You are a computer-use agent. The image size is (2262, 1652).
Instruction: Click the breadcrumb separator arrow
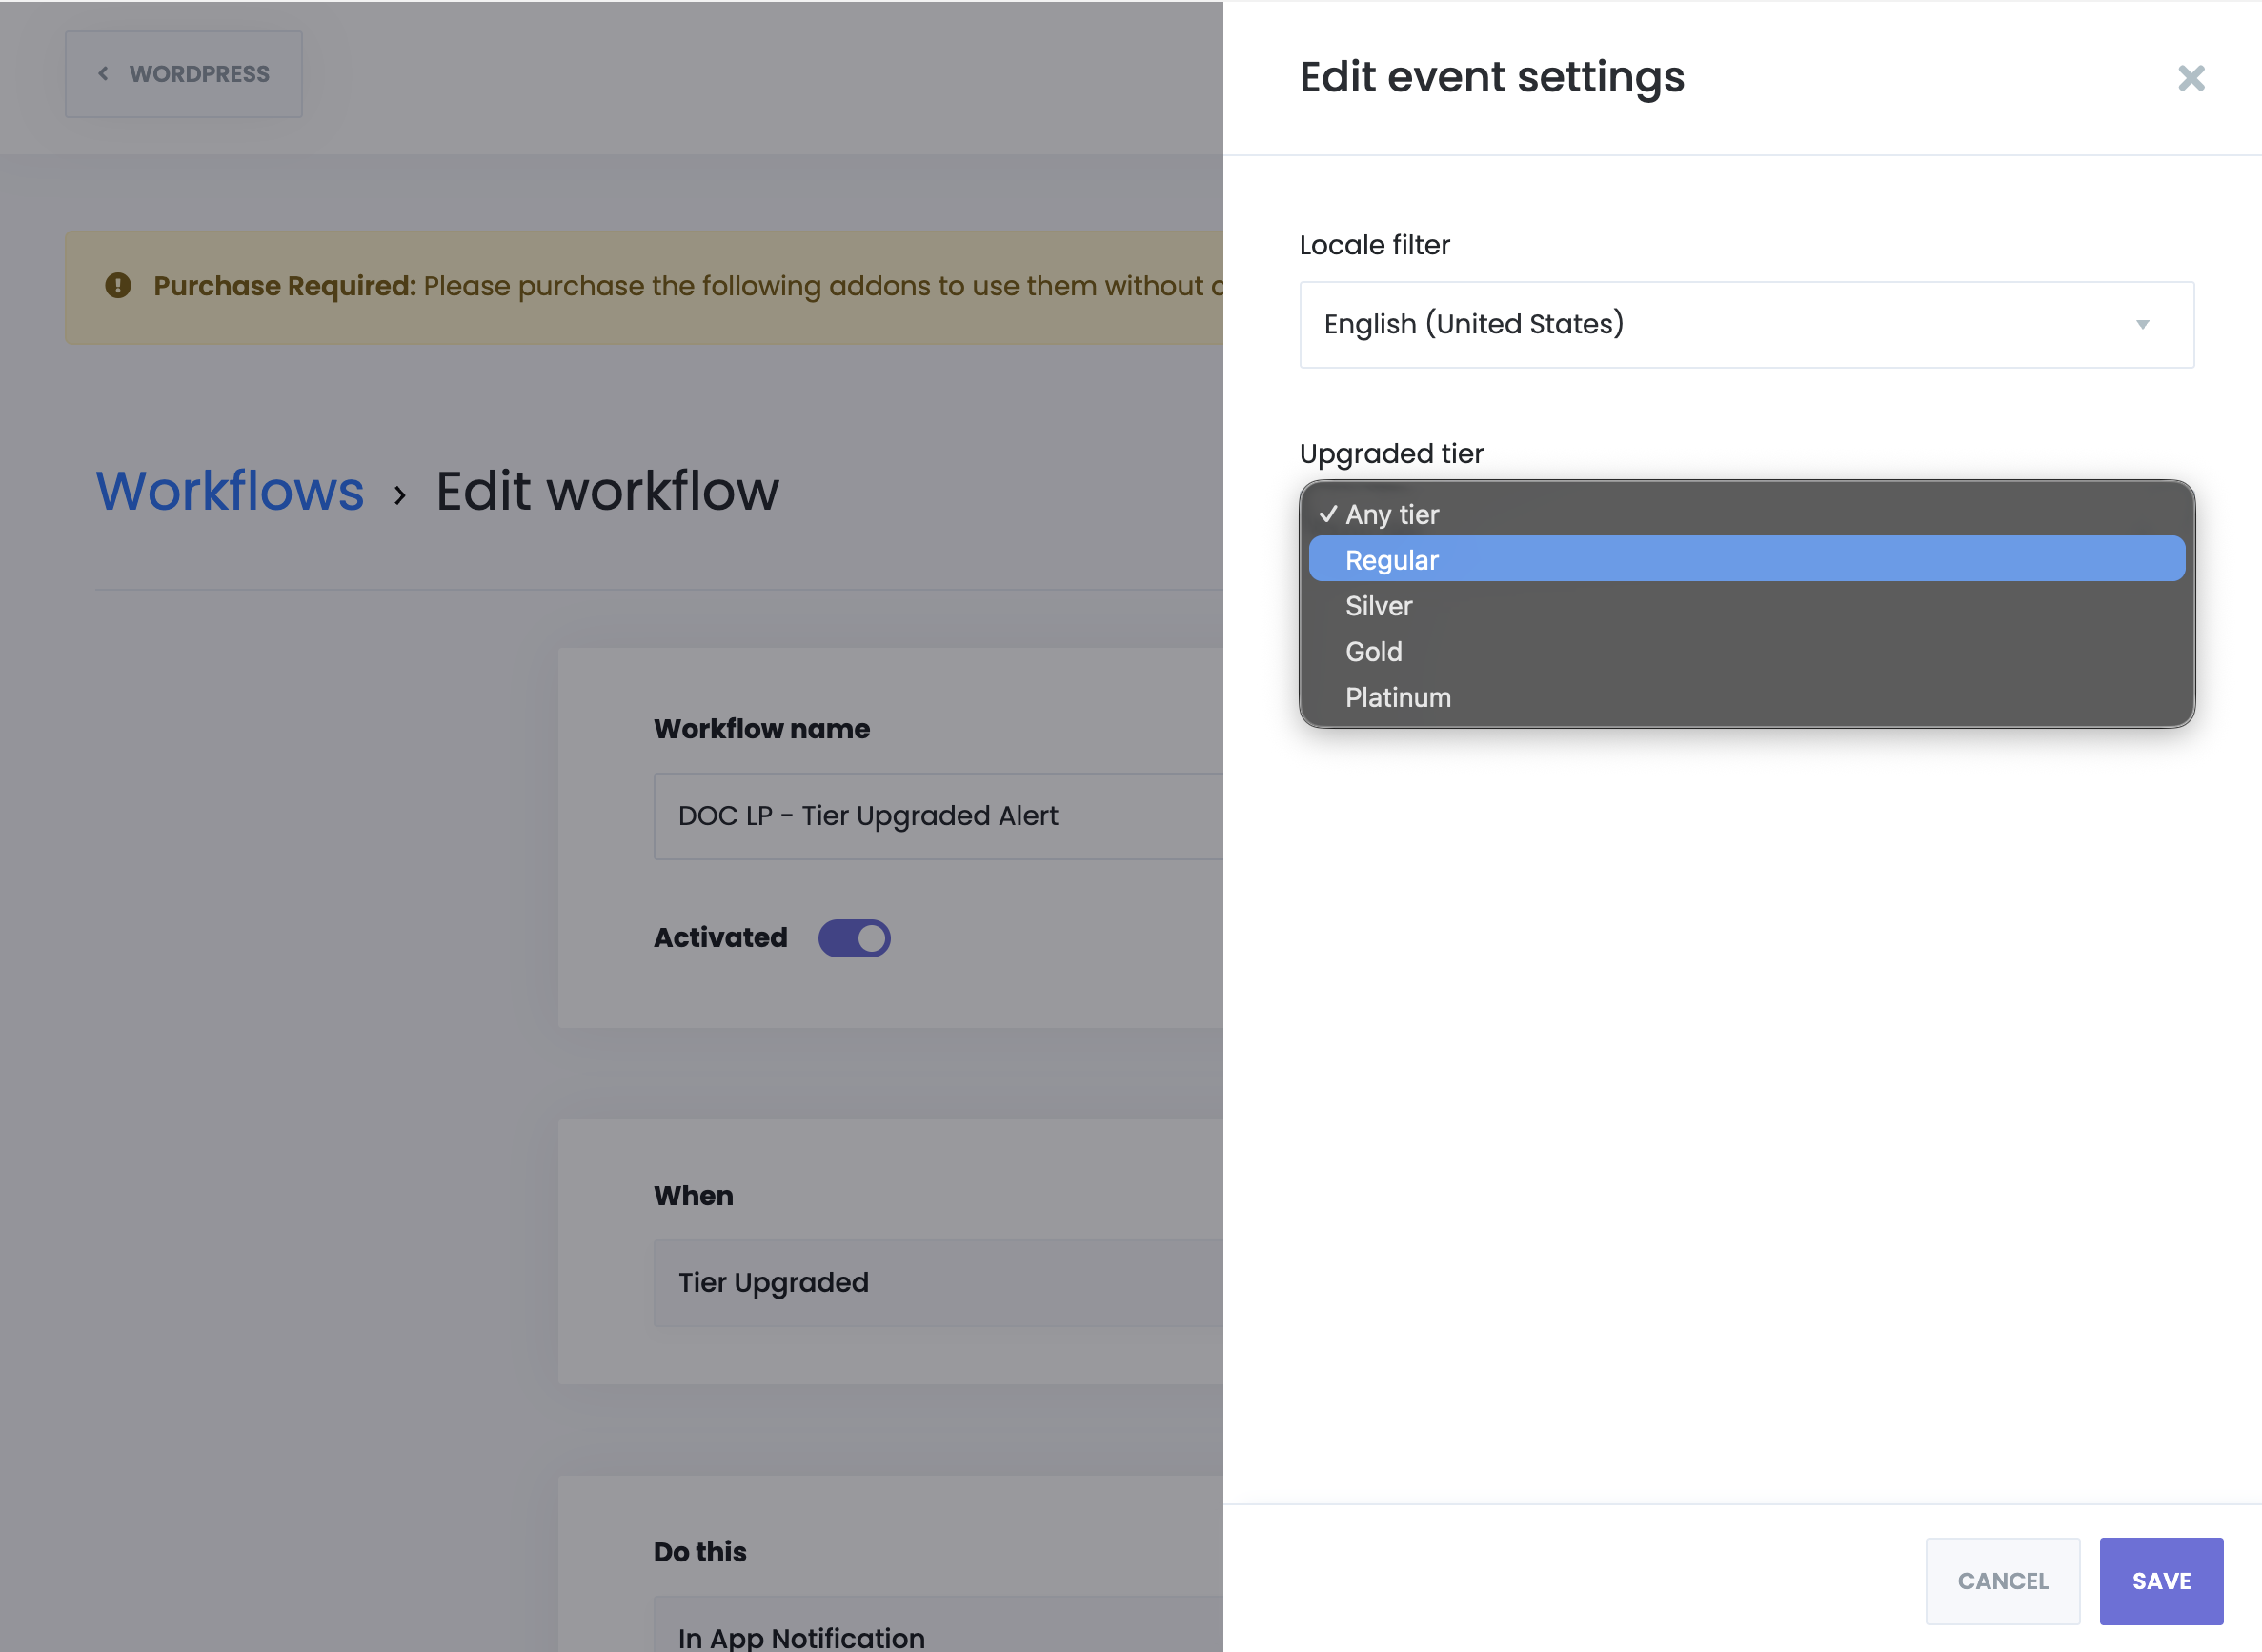tap(400, 495)
